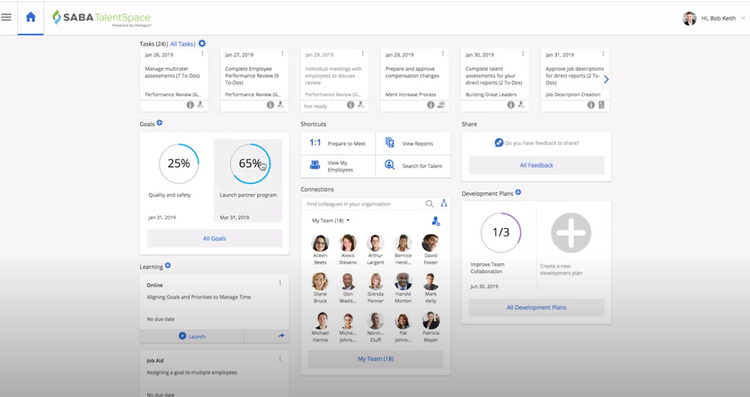750x397 pixels.
Task: Open options menu on Jan 26 task card
Action: [202, 54]
